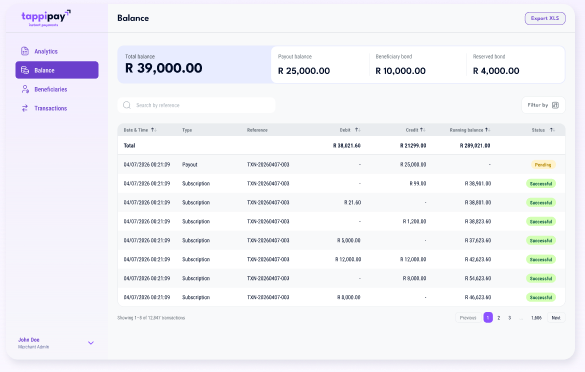Click the John Doe user name
585x372 pixels.
tap(29, 340)
